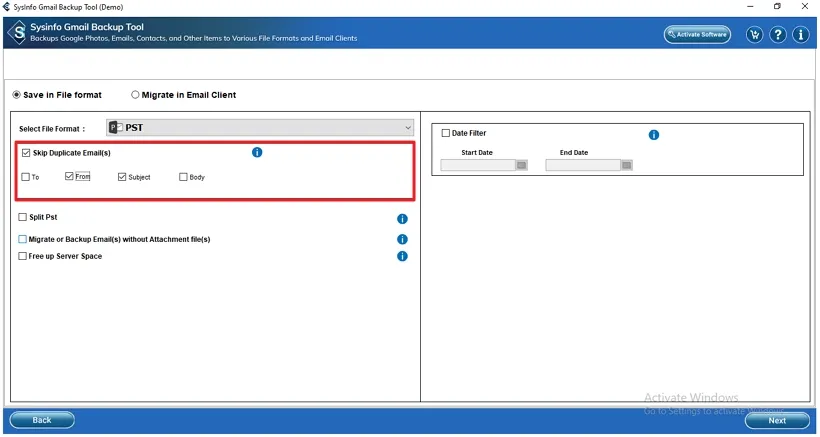Screen dimensions: 820x437
Task: Enable the Split Pst checkbox
Action: pos(22,217)
